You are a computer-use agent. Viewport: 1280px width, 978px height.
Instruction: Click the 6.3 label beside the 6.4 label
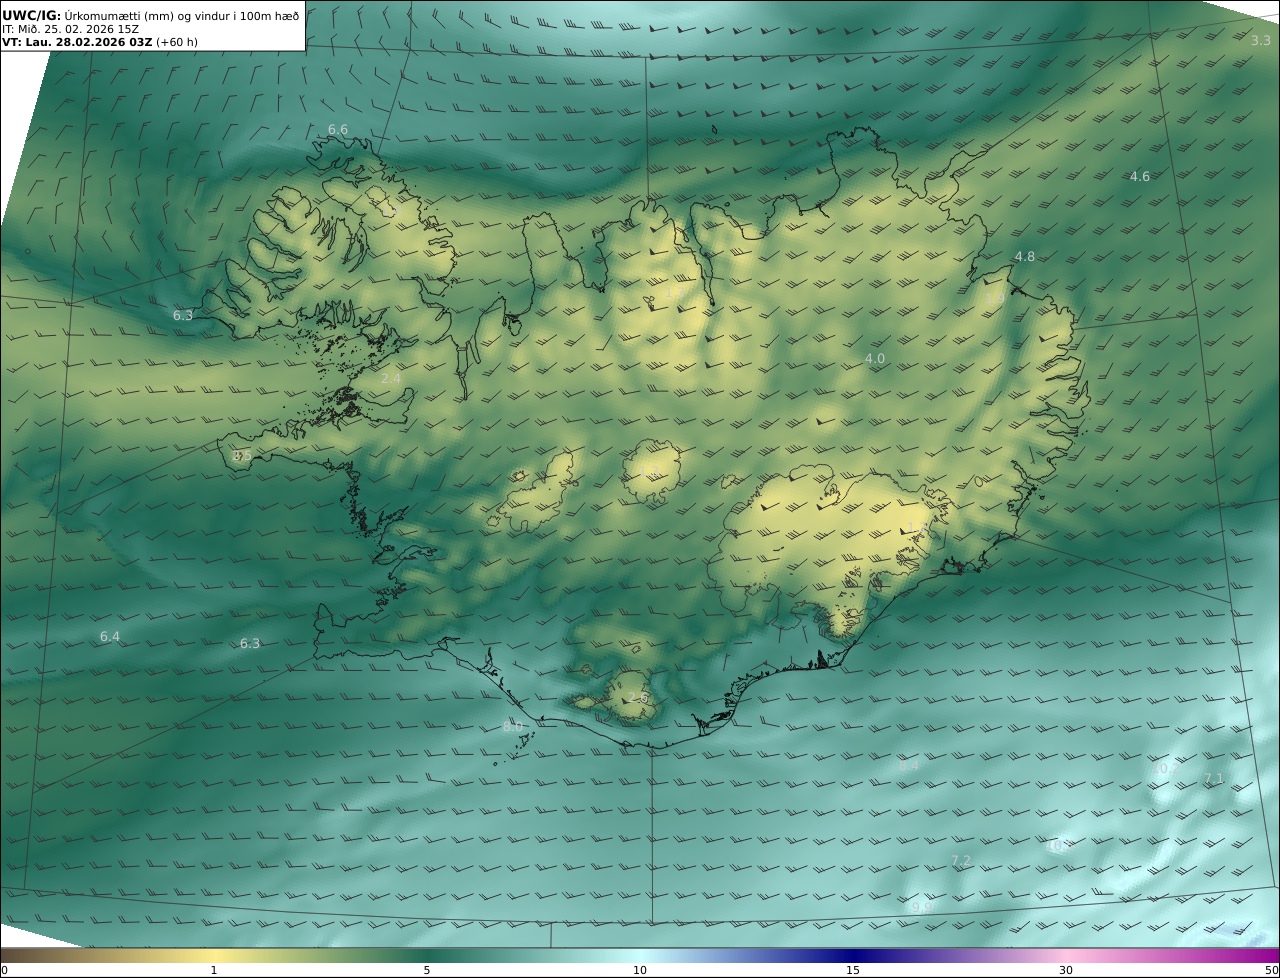tap(250, 644)
